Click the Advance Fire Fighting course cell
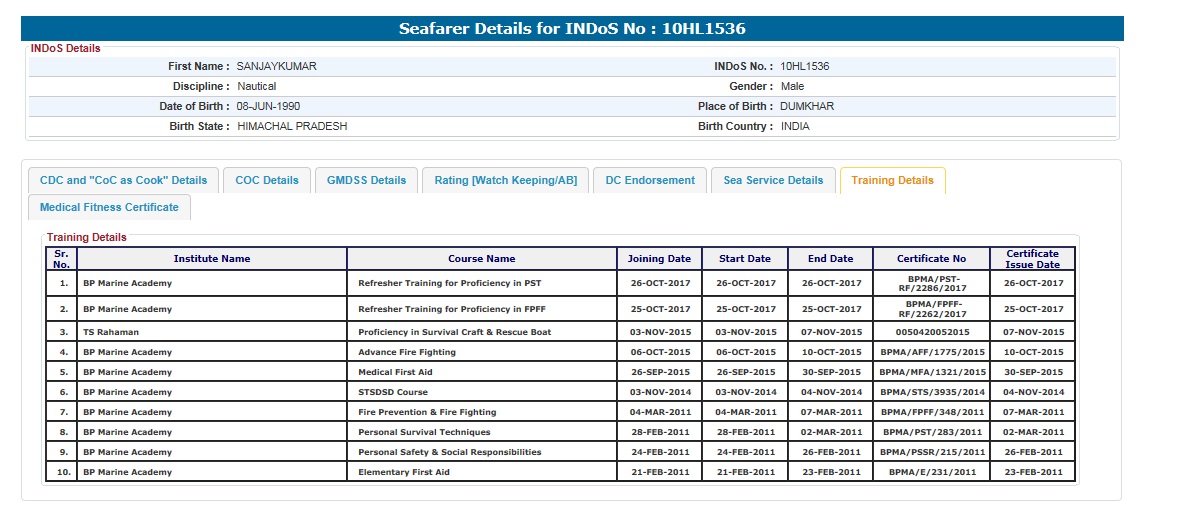 [407, 352]
